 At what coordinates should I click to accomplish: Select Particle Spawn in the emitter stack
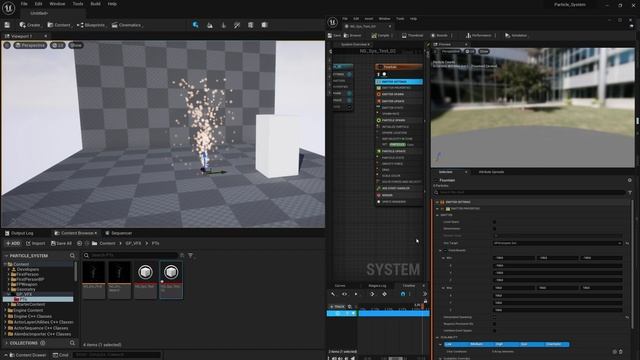(399, 120)
